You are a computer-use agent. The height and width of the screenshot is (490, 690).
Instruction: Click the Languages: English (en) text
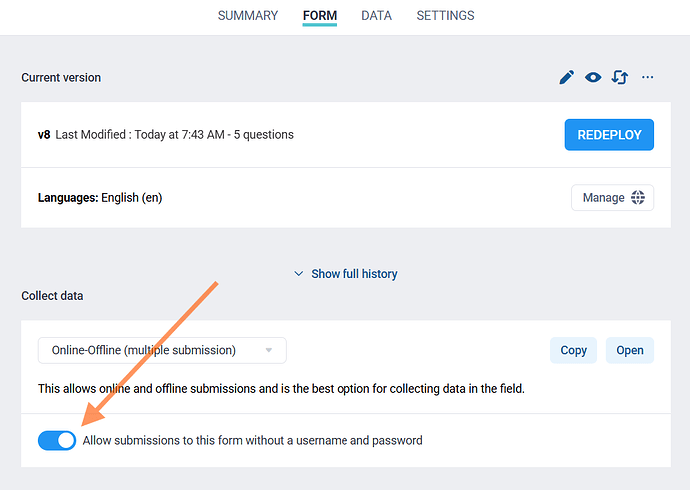[x=100, y=197]
